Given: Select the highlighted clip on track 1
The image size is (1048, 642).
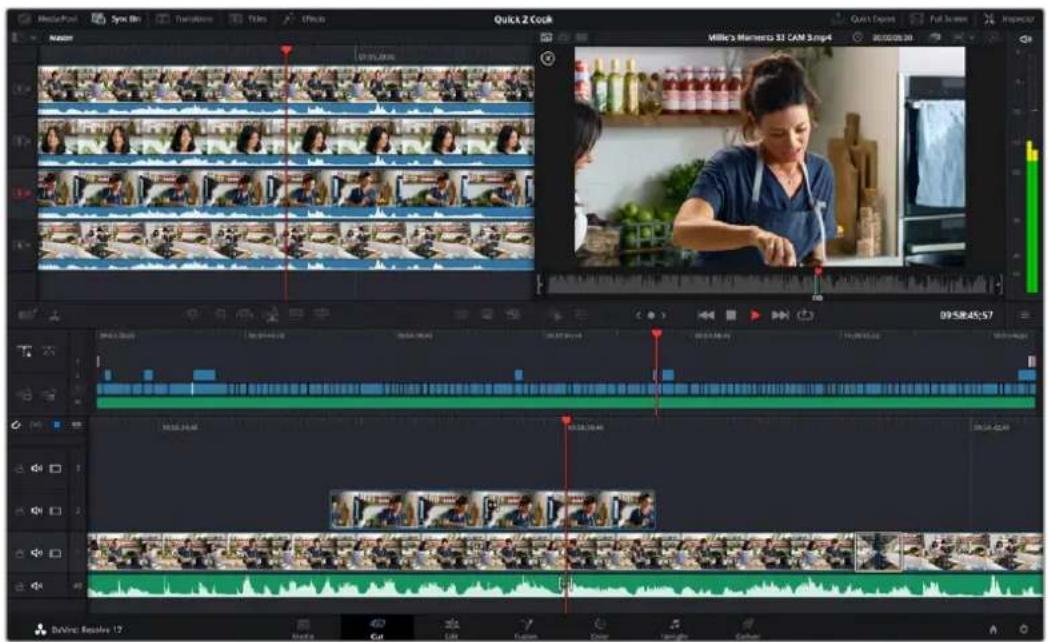Looking at the screenshot, I should click(x=878, y=552).
